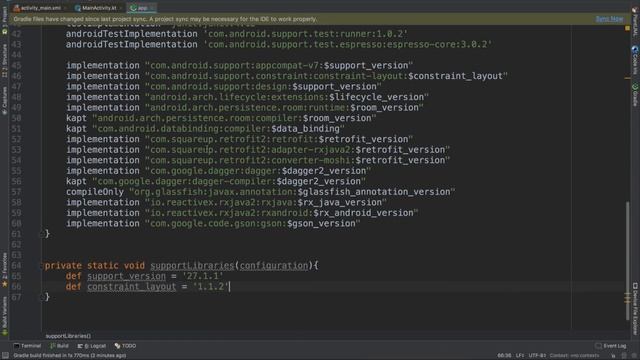Click the $glassfish_annotation_version variable
The image size is (640, 360).
coord(374,192)
